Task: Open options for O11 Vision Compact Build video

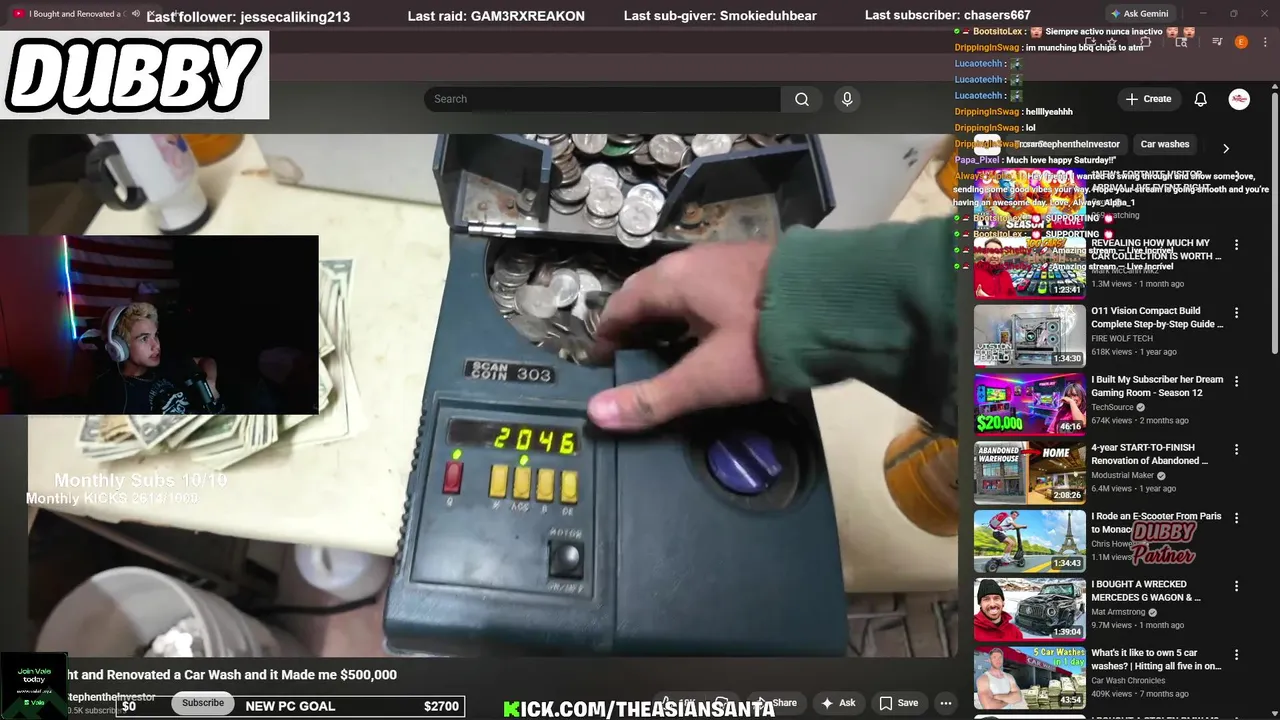Action: (1236, 313)
